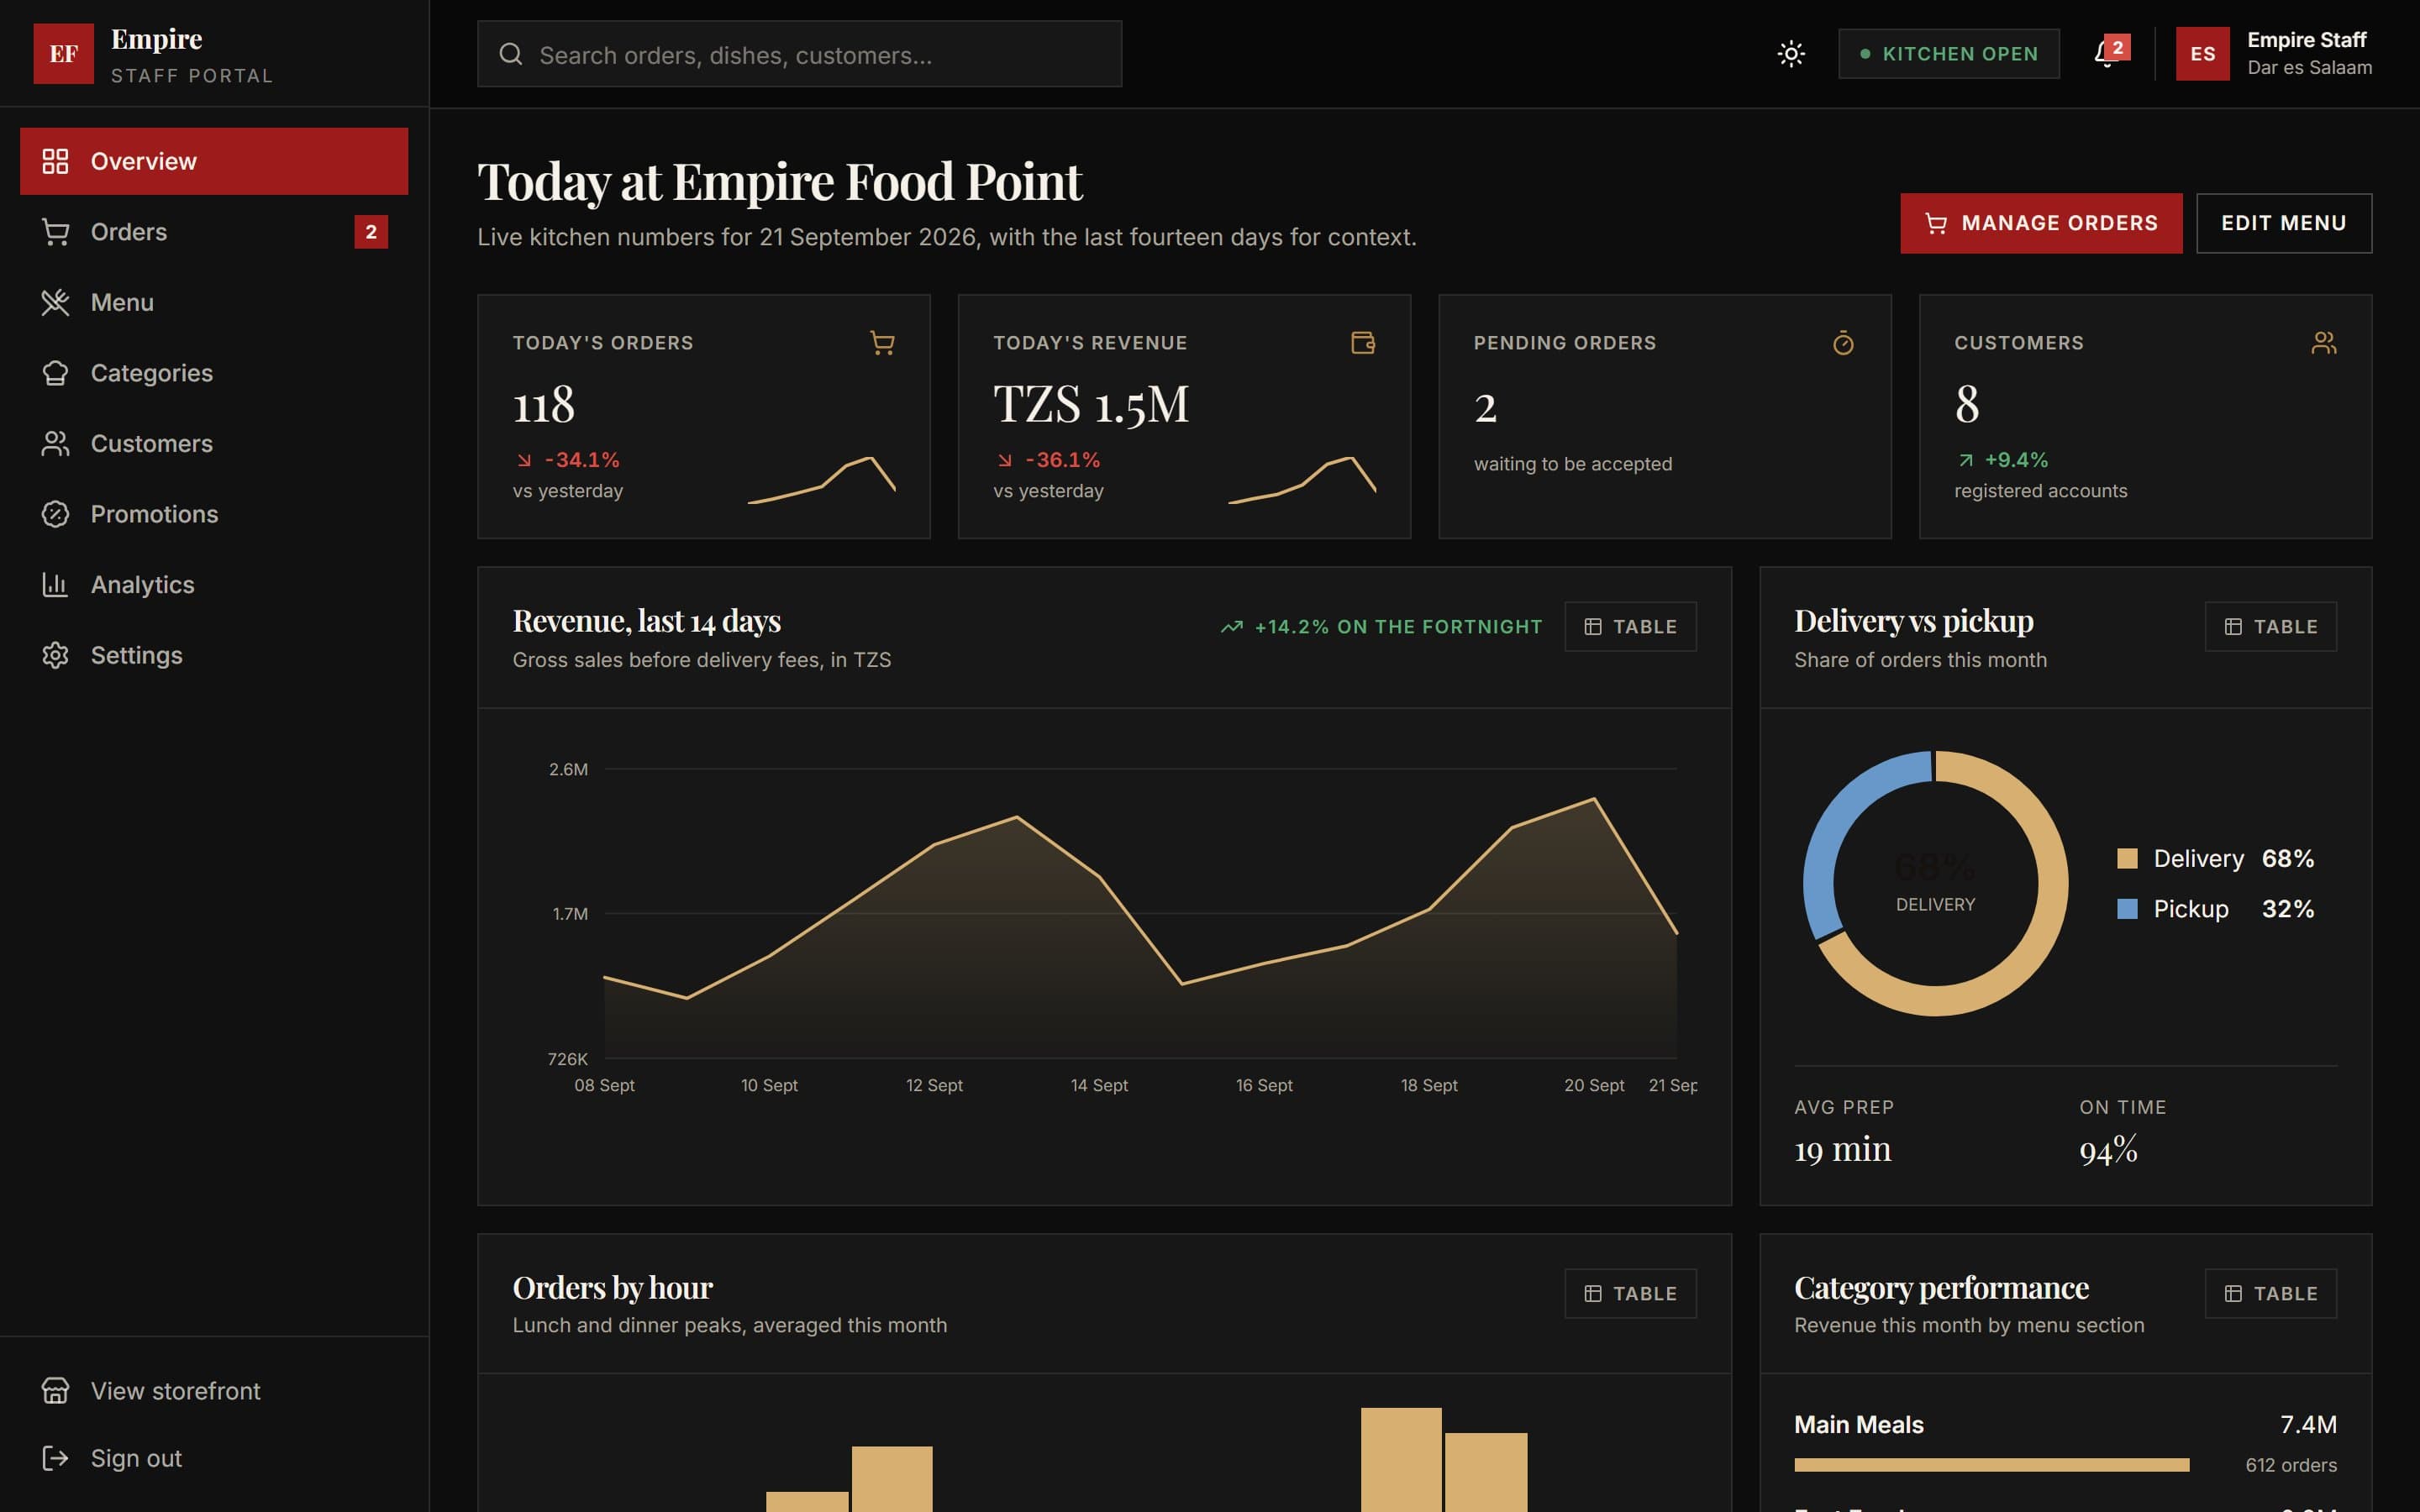Click the timer icon on Pending Orders card

coord(1843,343)
